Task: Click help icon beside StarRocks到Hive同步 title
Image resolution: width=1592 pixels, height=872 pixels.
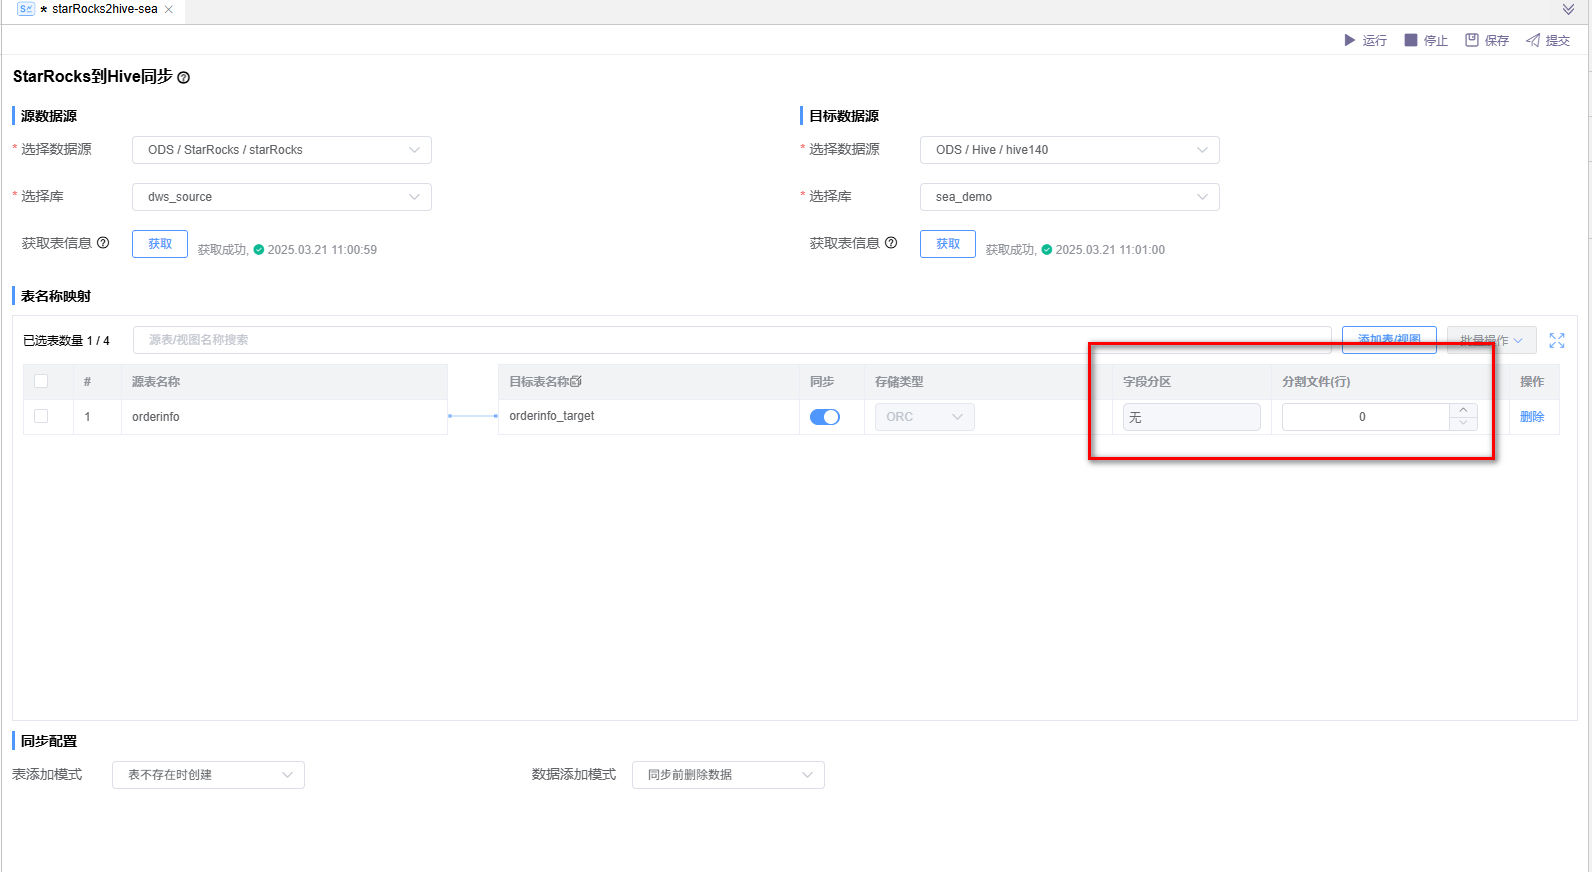Action: coord(184,78)
